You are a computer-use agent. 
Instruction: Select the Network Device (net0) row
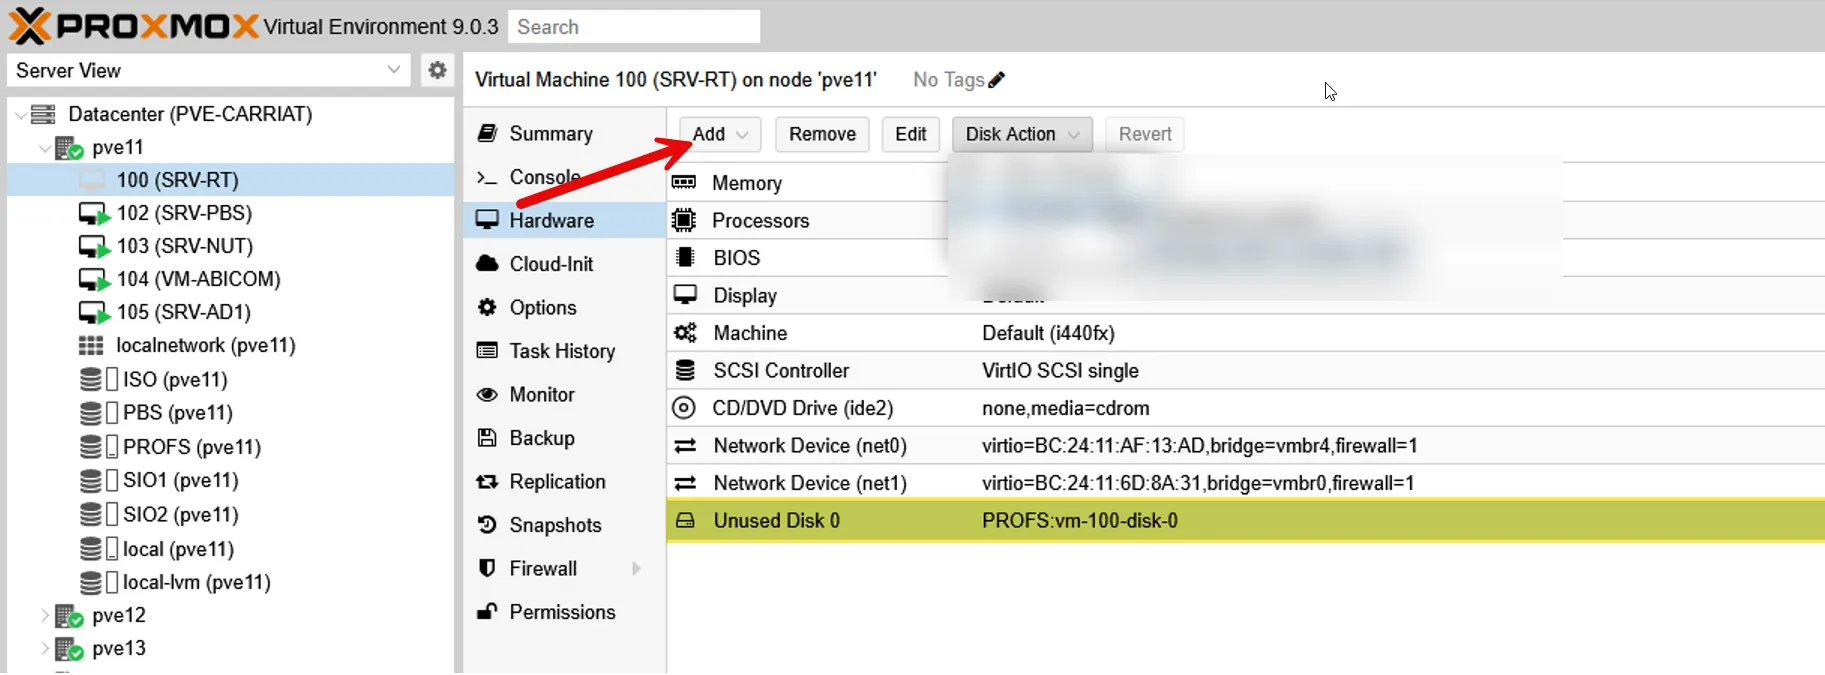tap(809, 446)
